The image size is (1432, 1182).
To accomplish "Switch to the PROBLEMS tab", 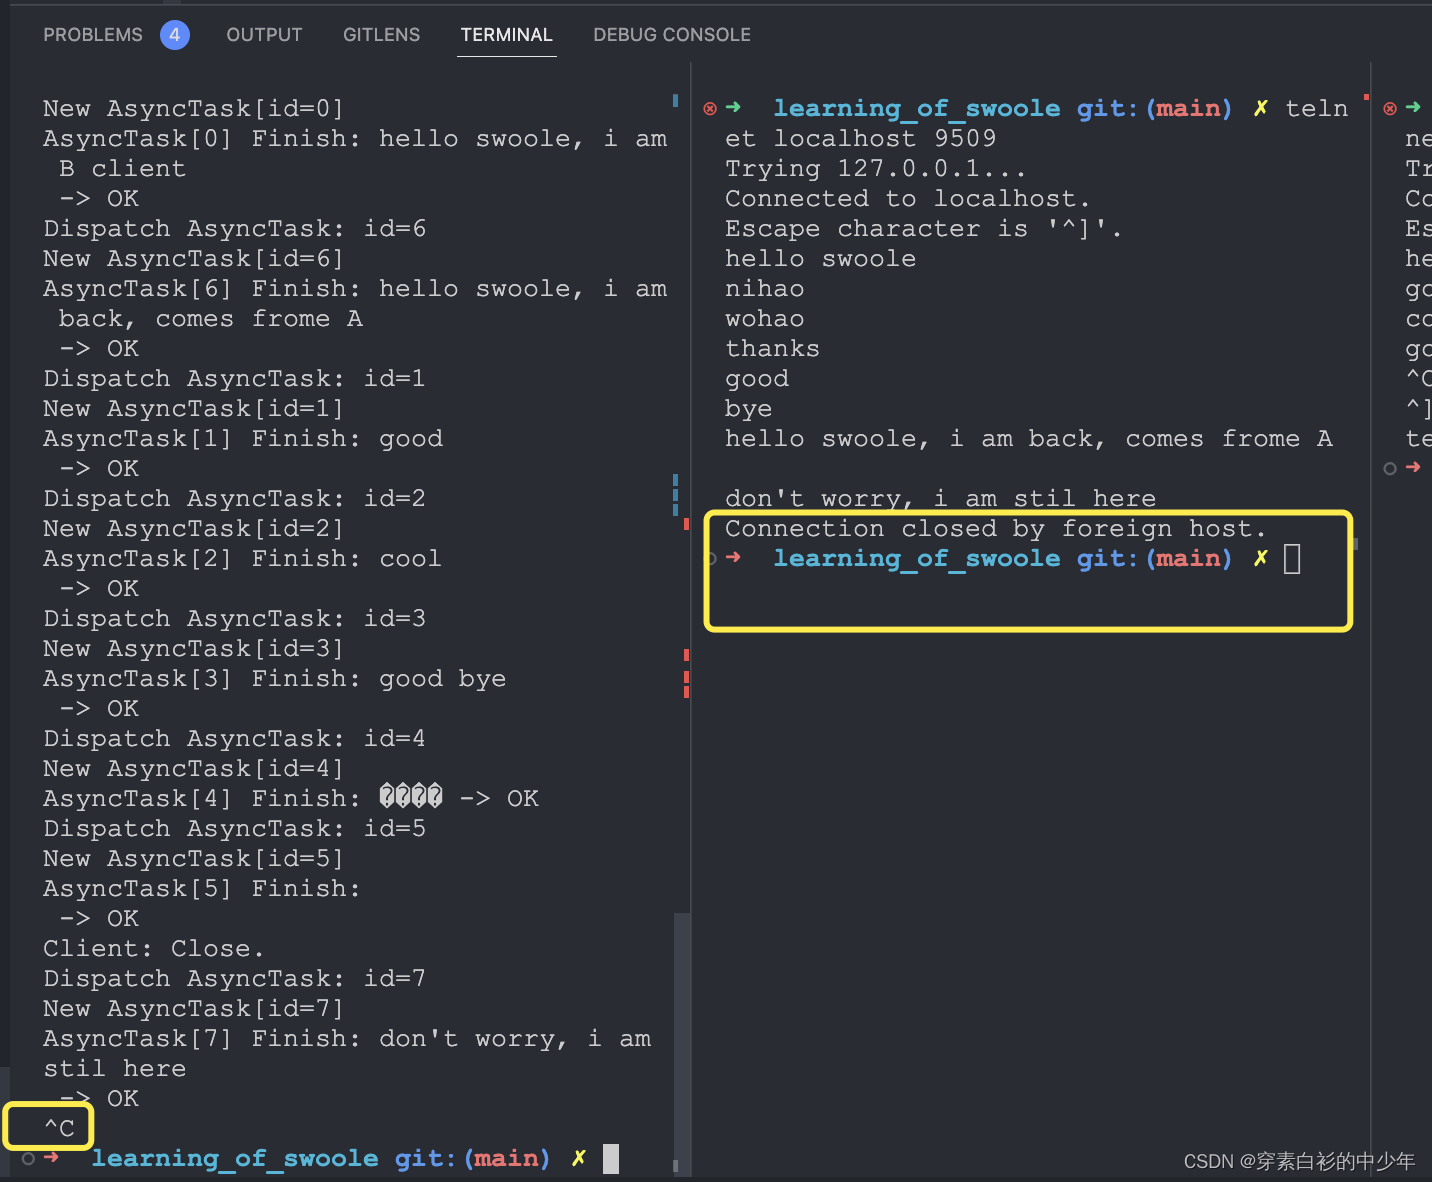I will (x=92, y=34).
